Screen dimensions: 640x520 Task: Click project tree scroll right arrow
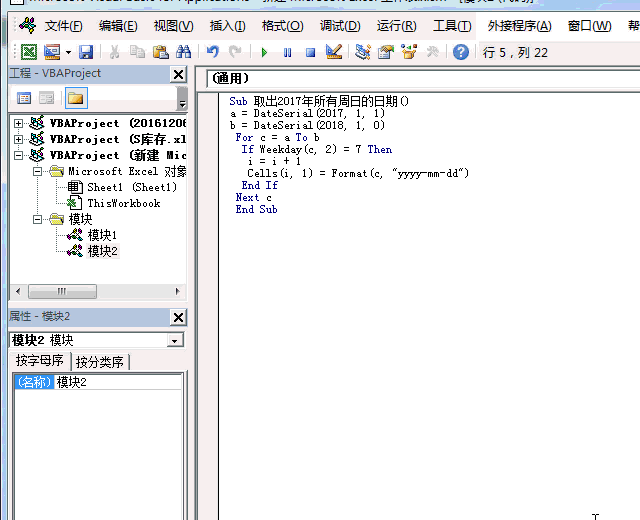pyautogui.click(x=177, y=291)
